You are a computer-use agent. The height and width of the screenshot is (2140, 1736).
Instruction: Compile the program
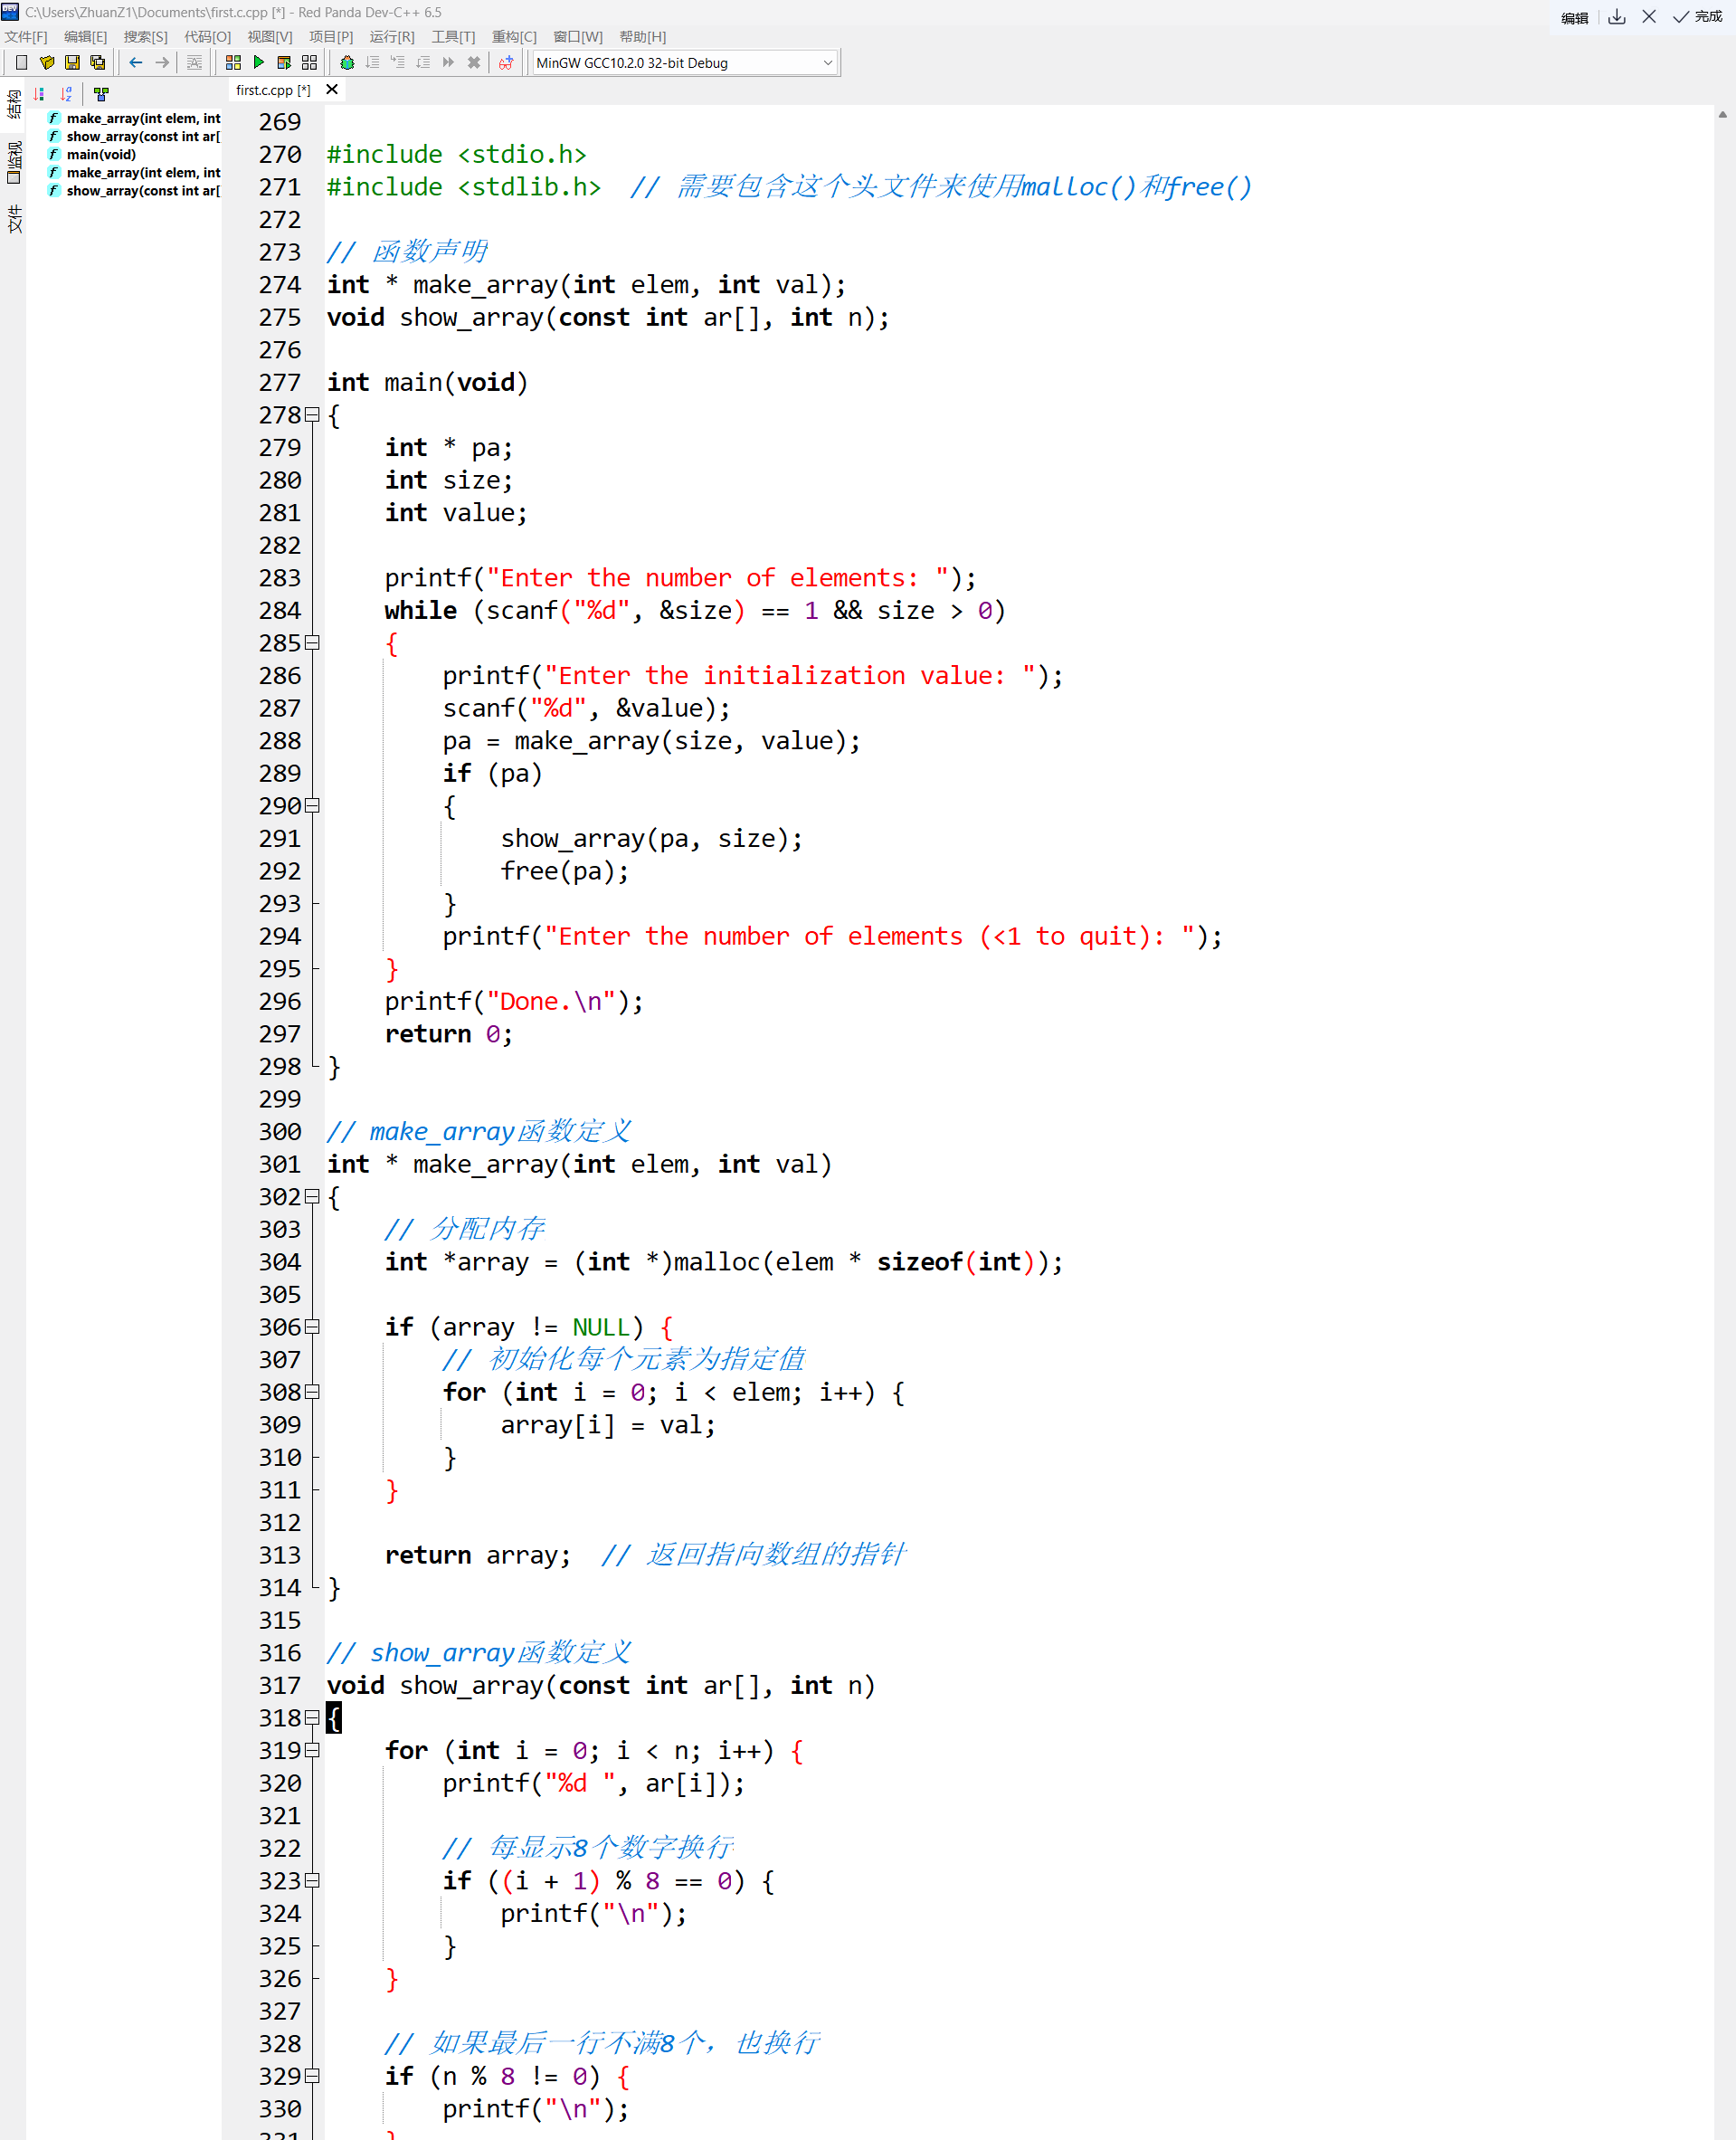point(233,63)
